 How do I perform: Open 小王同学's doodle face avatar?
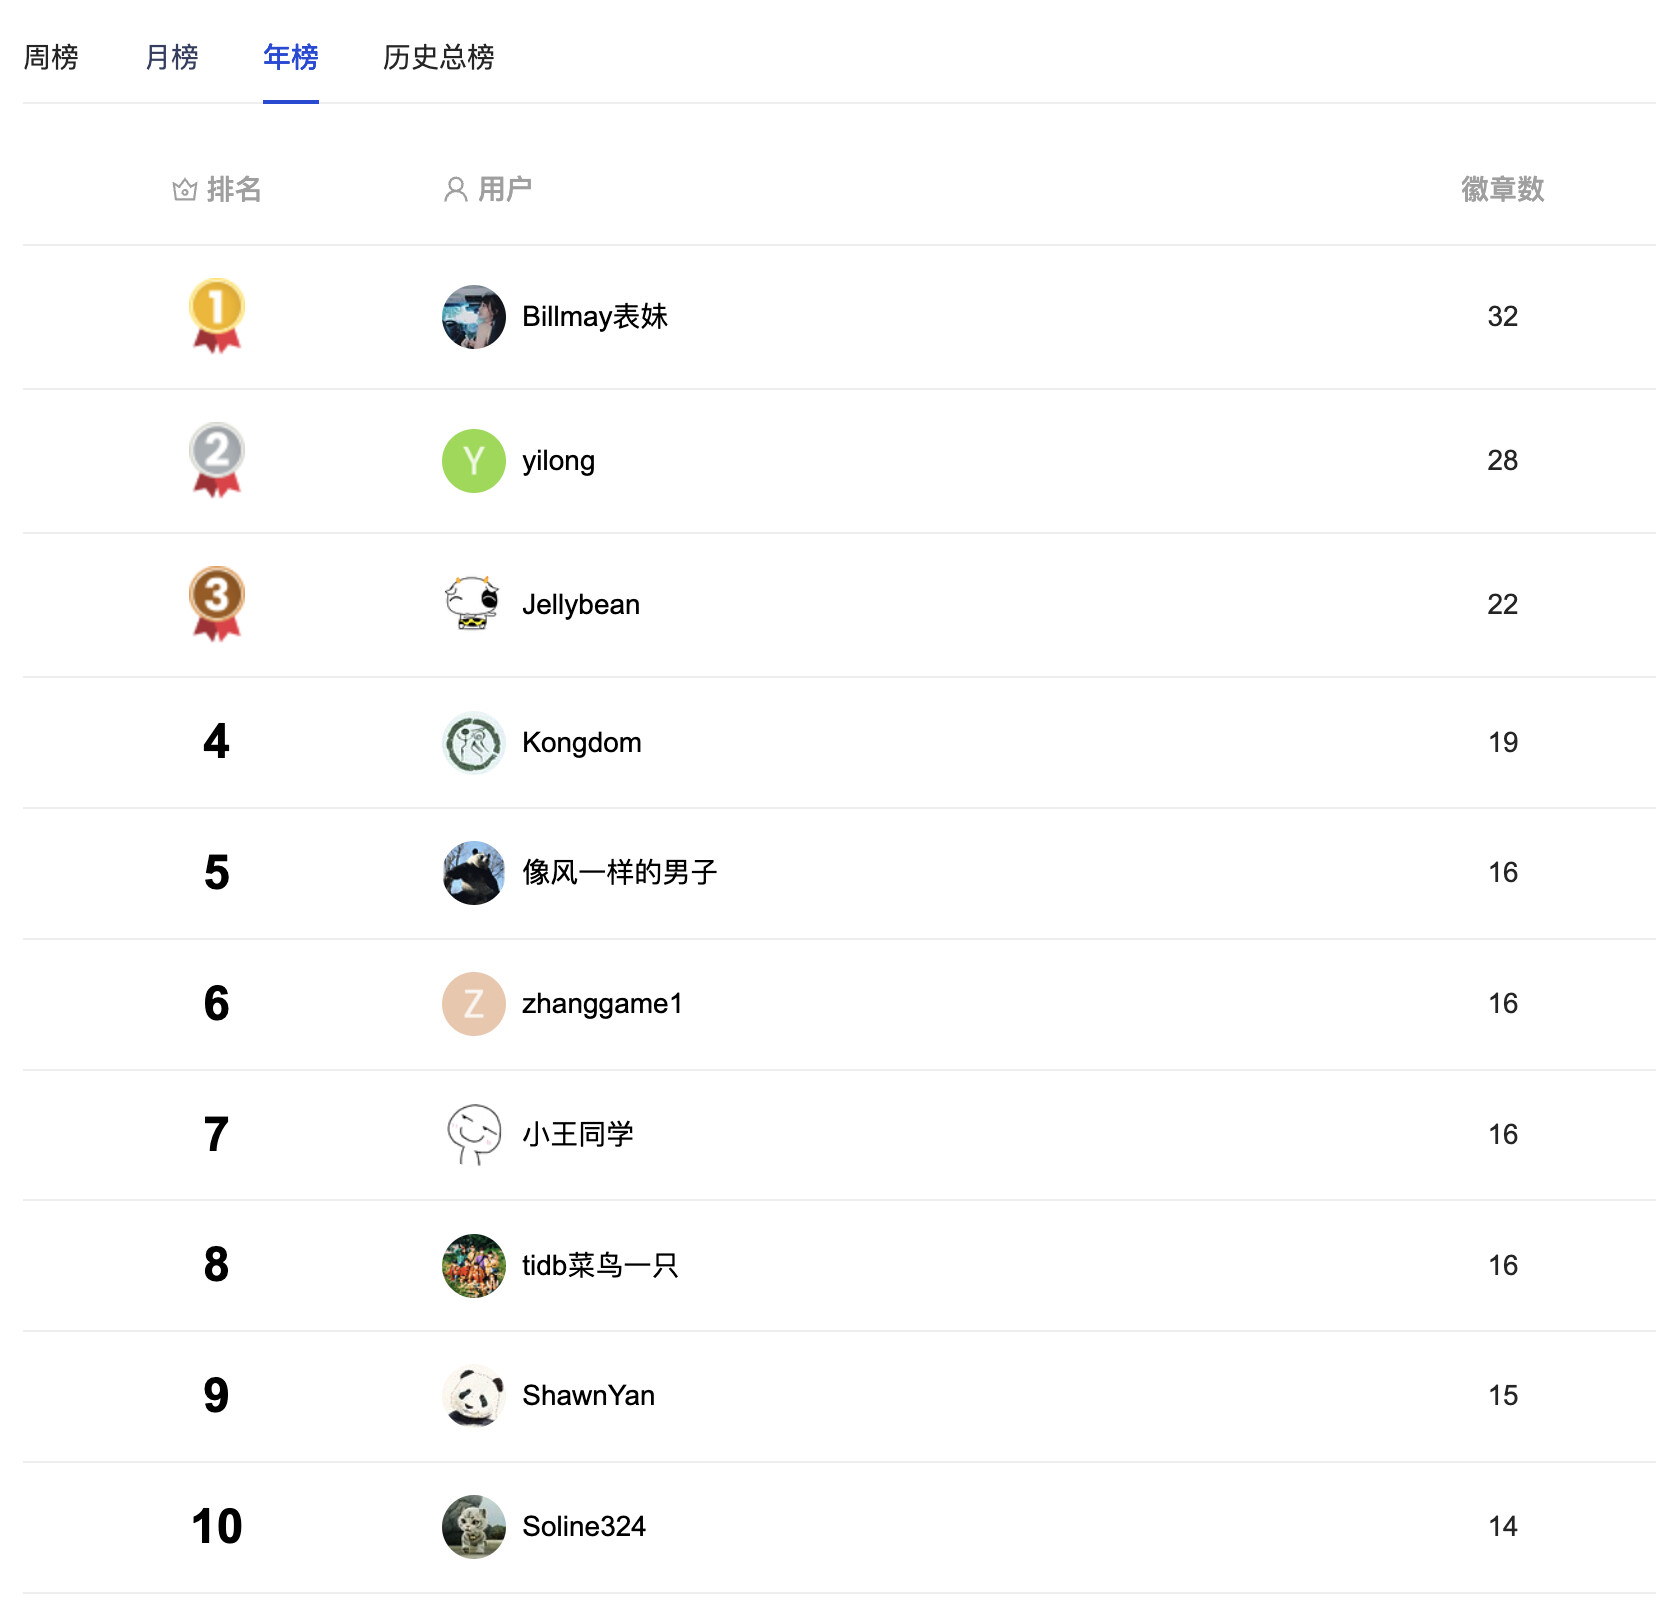tap(474, 1134)
